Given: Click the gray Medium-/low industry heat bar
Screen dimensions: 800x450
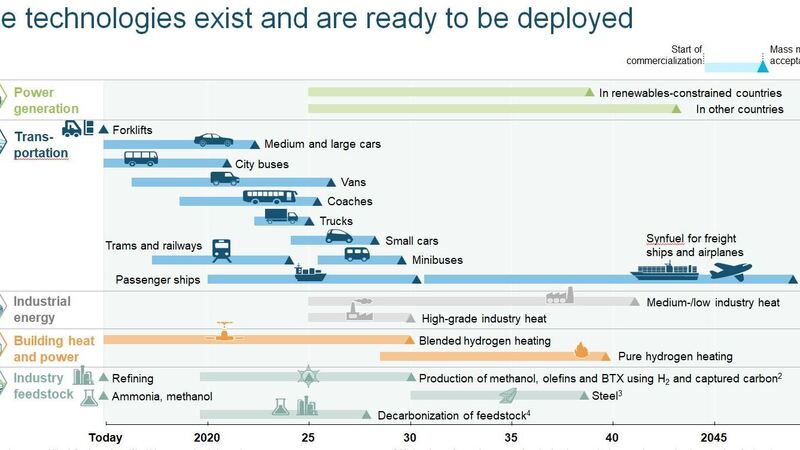Looking at the screenshot, I should point(471,301).
